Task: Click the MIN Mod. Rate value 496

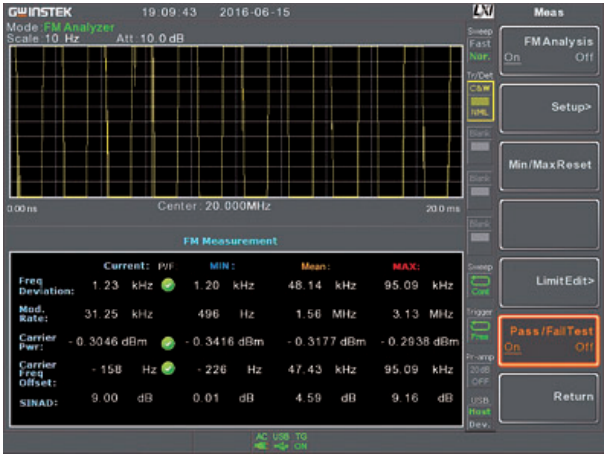Action: pyautogui.click(x=208, y=314)
